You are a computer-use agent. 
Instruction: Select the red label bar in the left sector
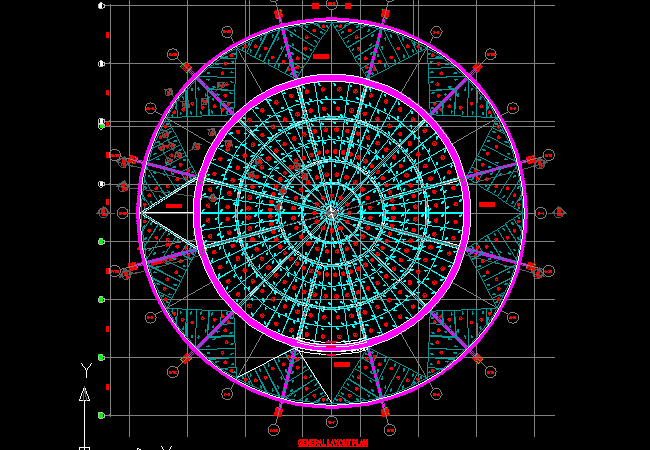tap(174, 206)
